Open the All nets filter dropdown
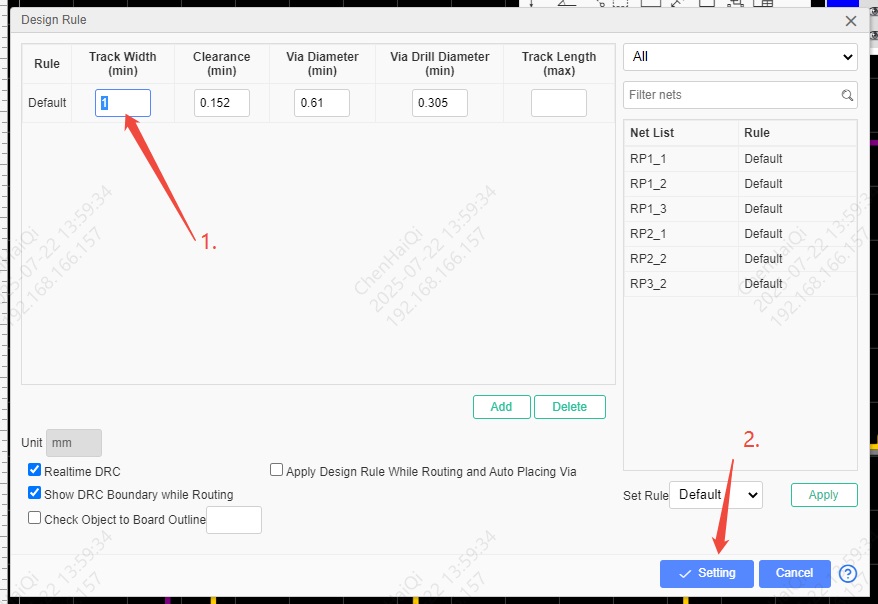Image resolution: width=878 pixels, height=604 pixels. pyautogui.click(x=740, y=57)
